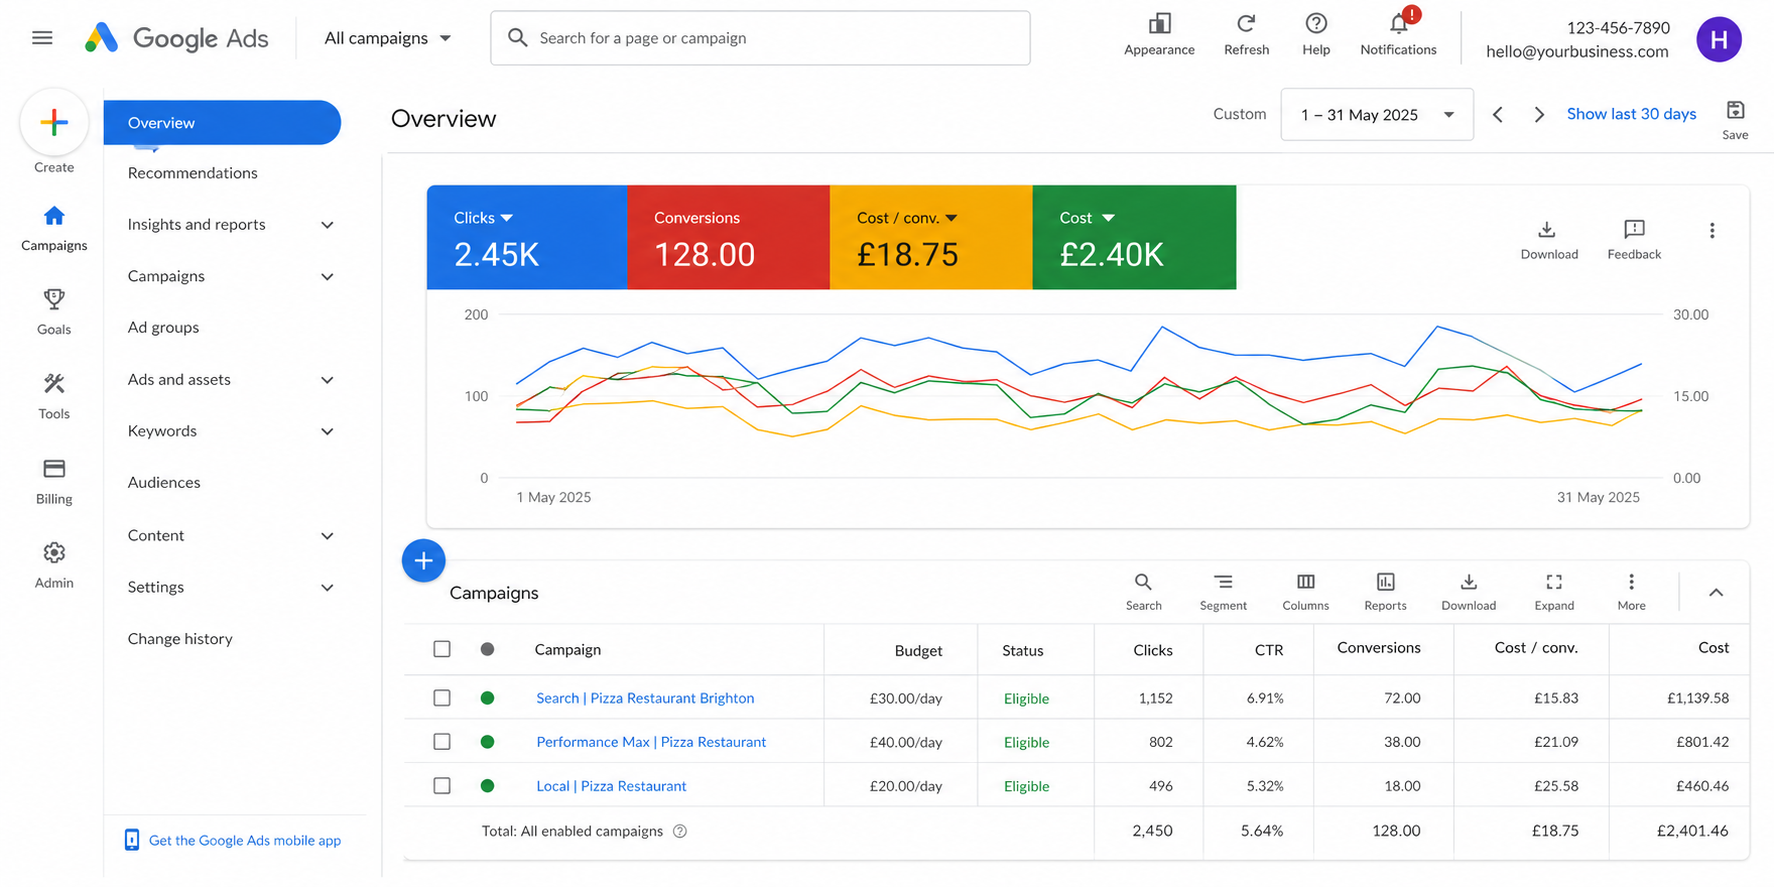Click Show last 30 days link
1774x887 pixels.
coord(1631,114)
